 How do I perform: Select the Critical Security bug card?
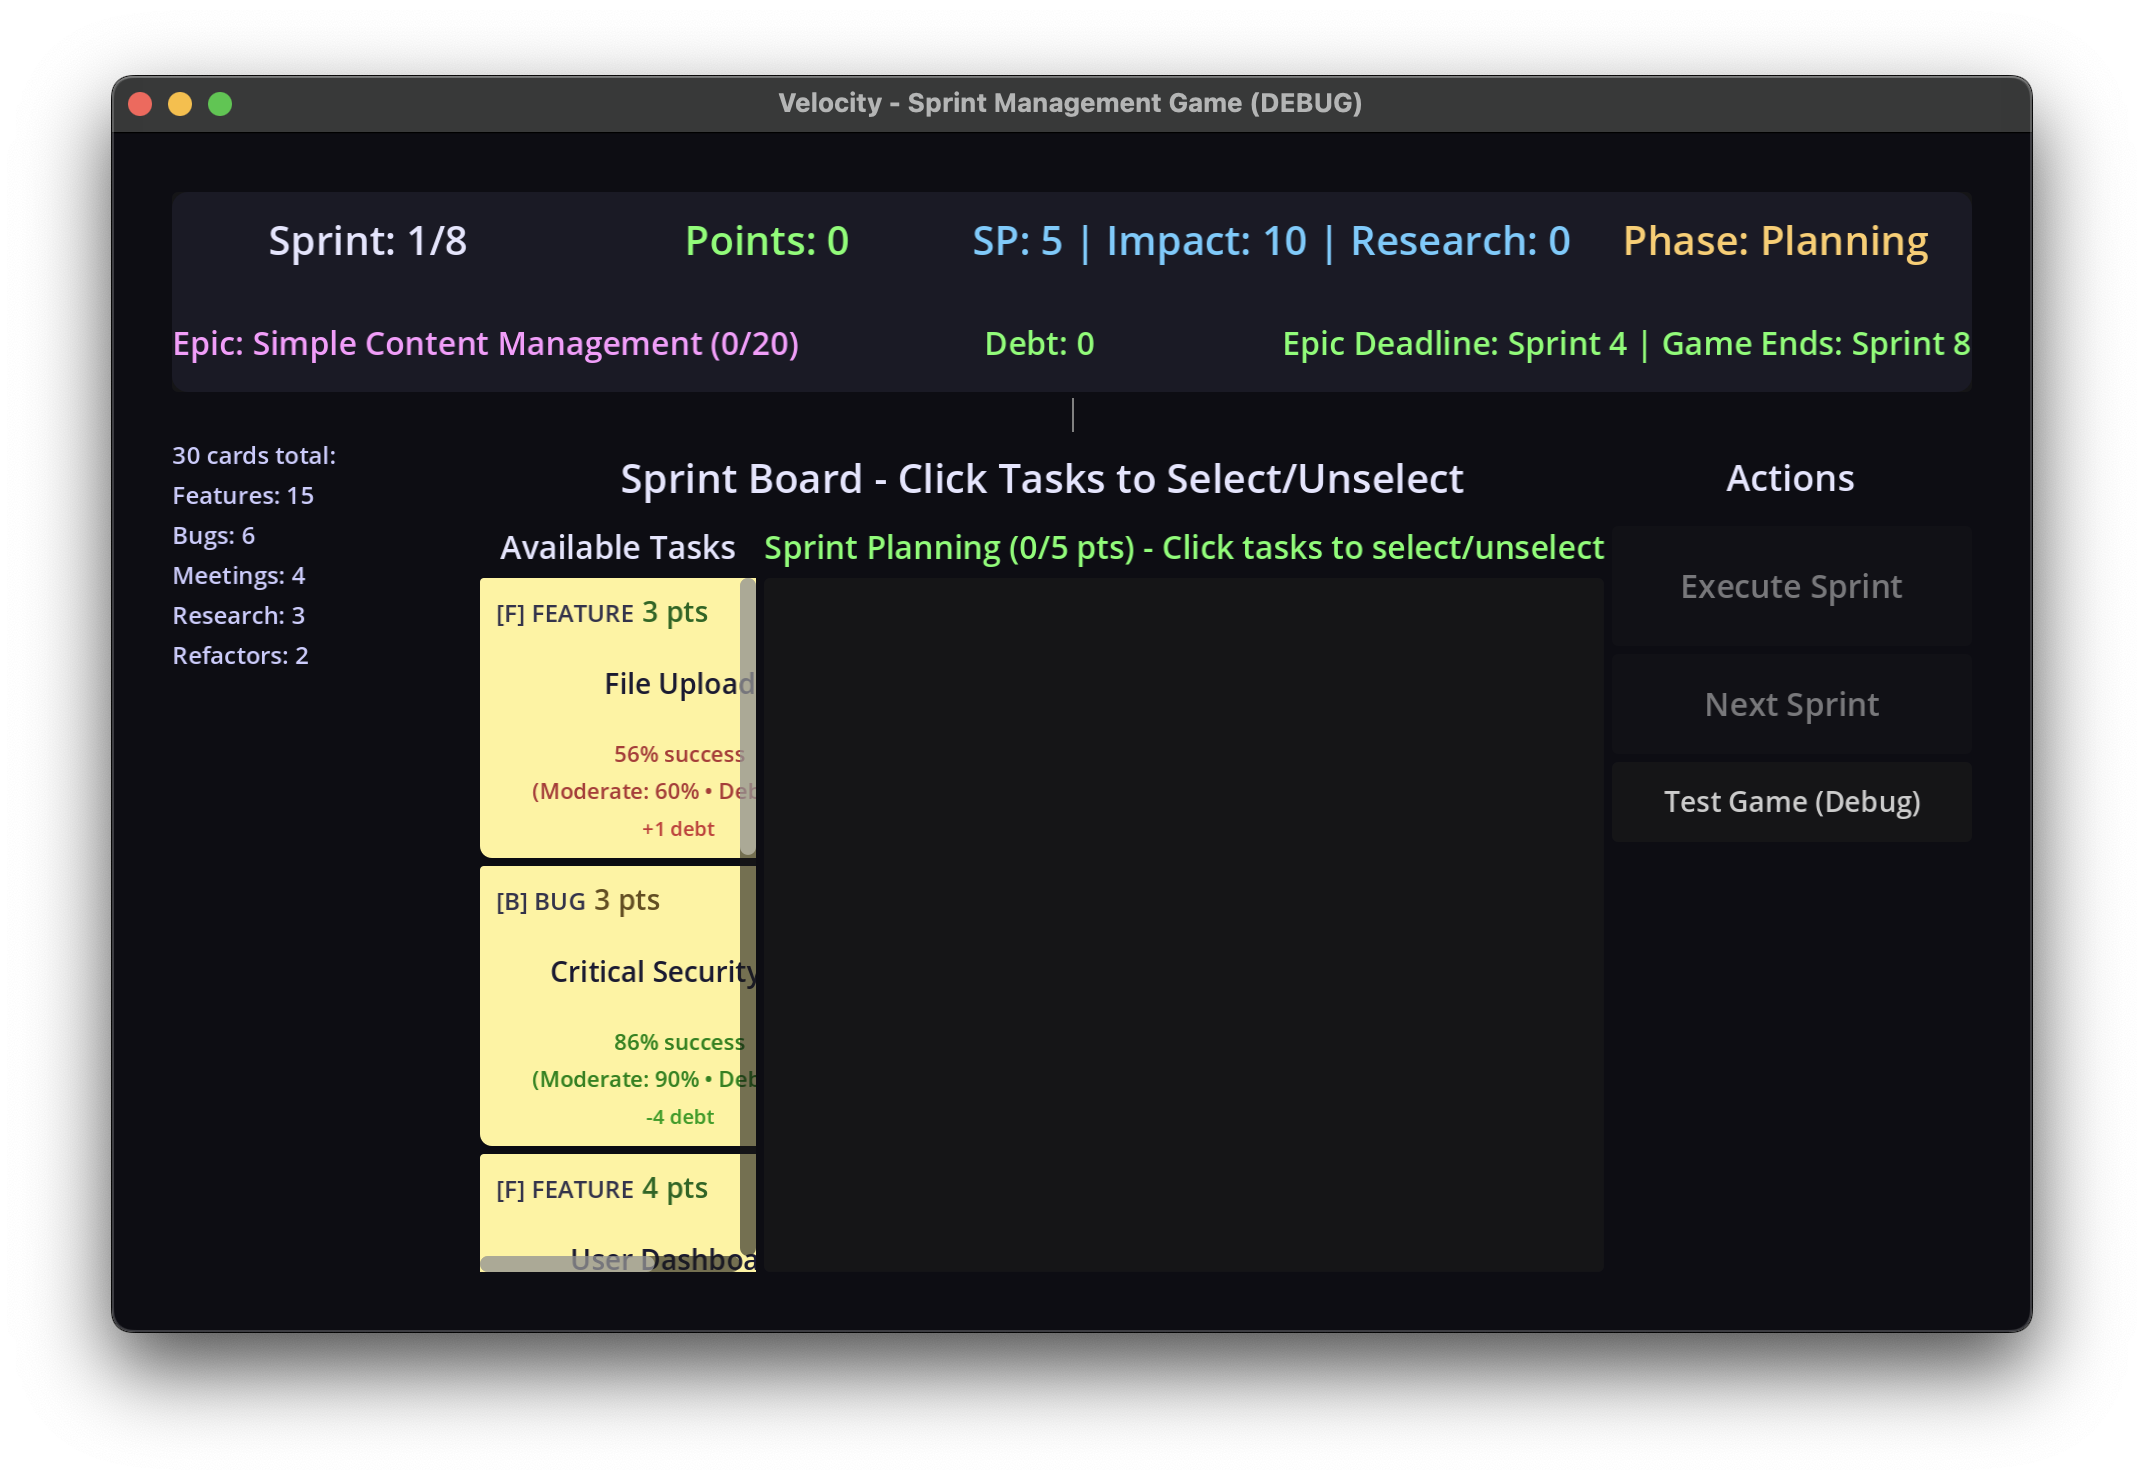612,1004
